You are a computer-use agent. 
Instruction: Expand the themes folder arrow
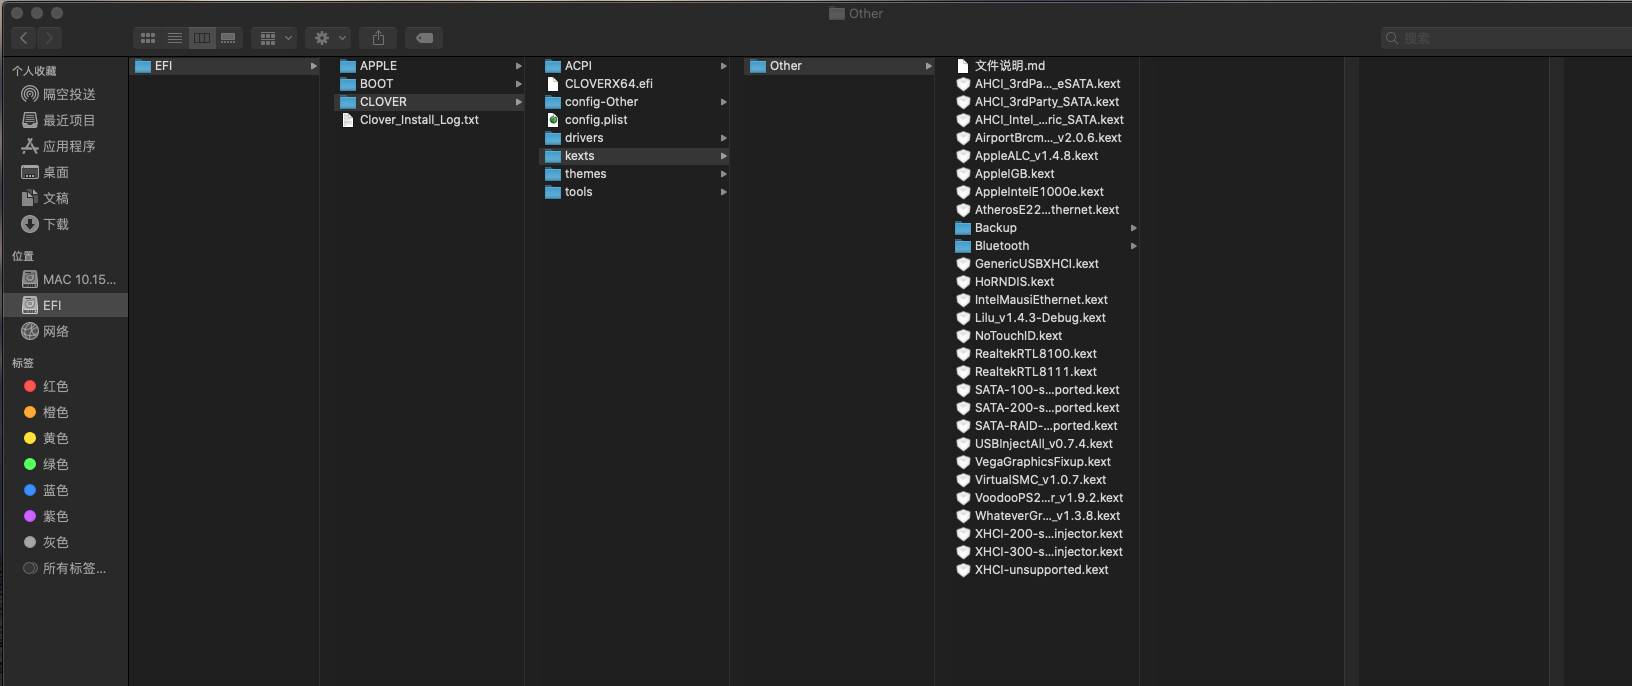(x=723, y=174)
